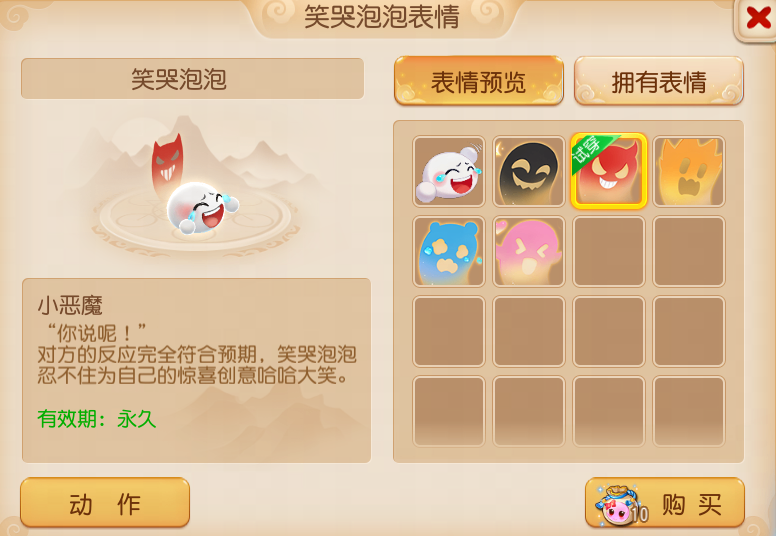
Task: Click the empty slot next to pink ghost
Action: tap(609, 251)
